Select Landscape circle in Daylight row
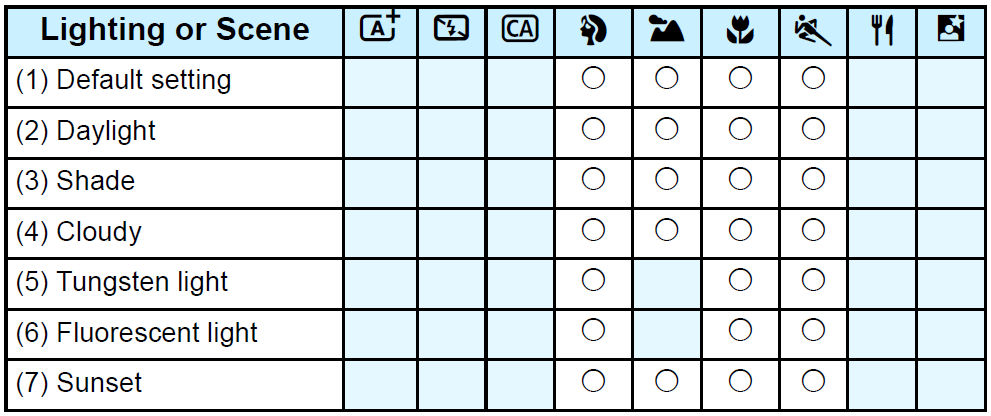Image resolution: width=991 pixels, height=416 pixels. (666, 129)
